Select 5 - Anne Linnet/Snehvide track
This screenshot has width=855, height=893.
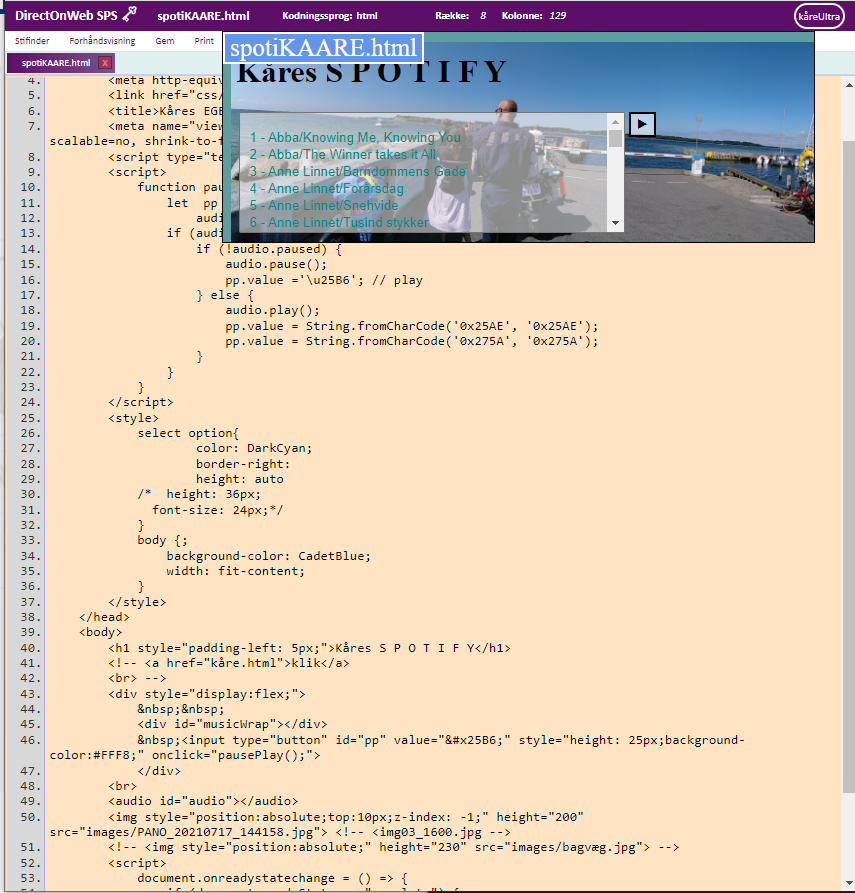click(x=323, y=205)
